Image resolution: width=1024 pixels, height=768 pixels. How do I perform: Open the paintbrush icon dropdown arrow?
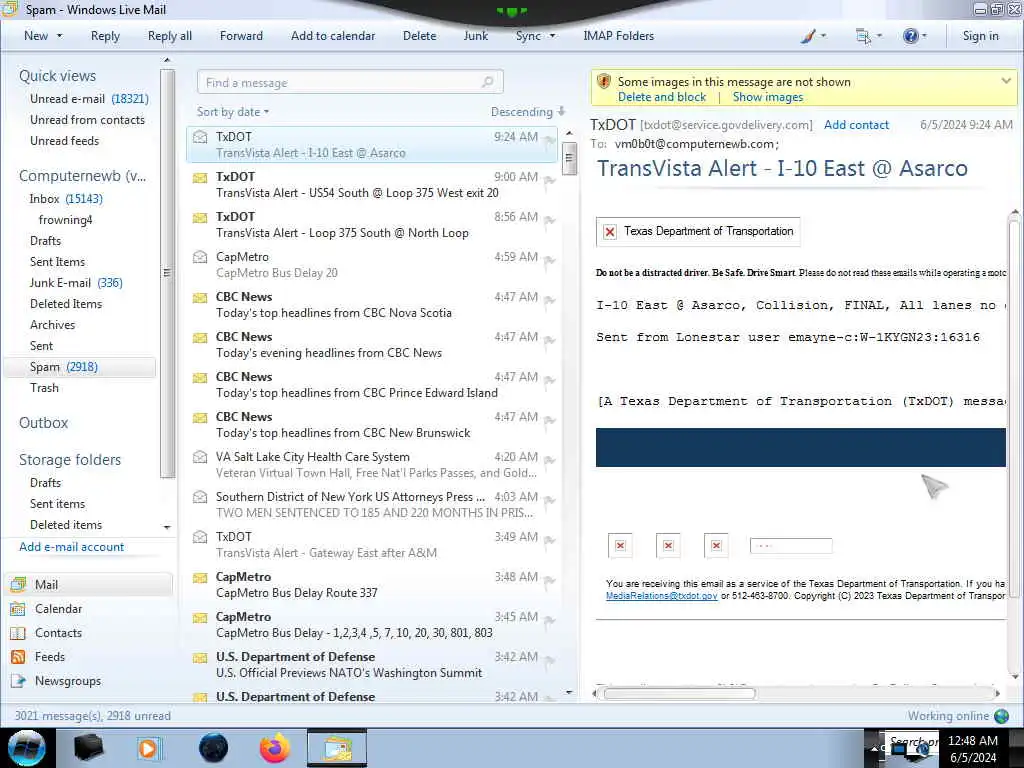[x=823, y=36]
